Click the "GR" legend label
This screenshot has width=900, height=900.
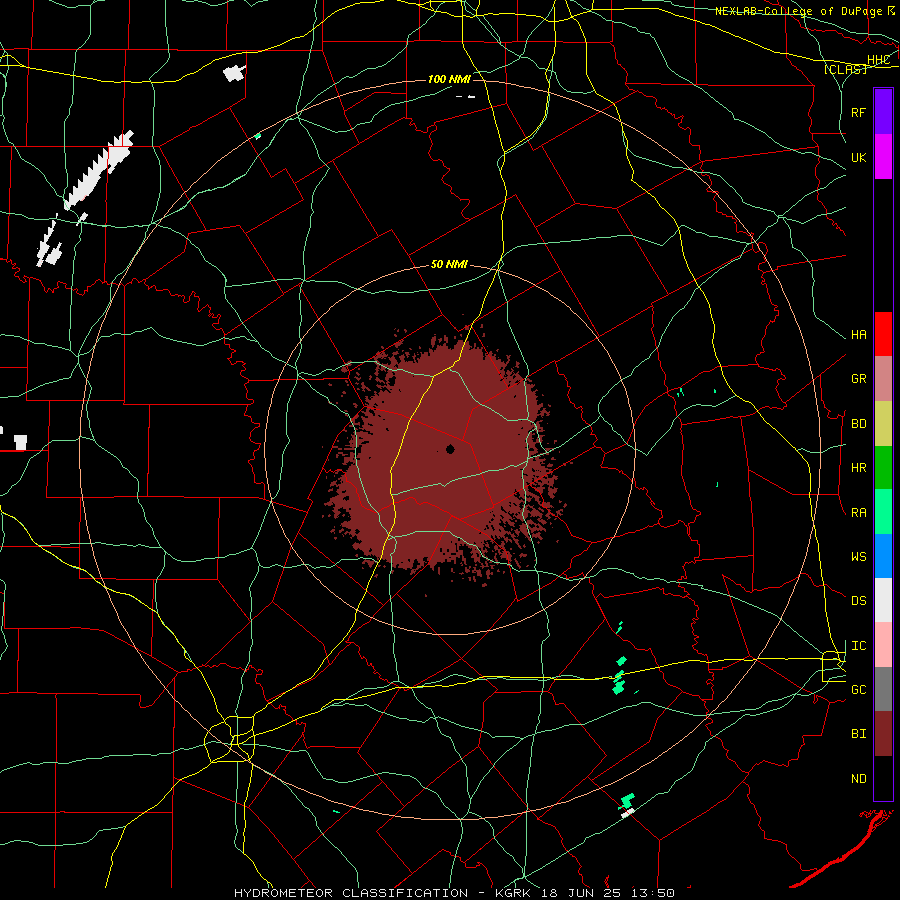859,379
